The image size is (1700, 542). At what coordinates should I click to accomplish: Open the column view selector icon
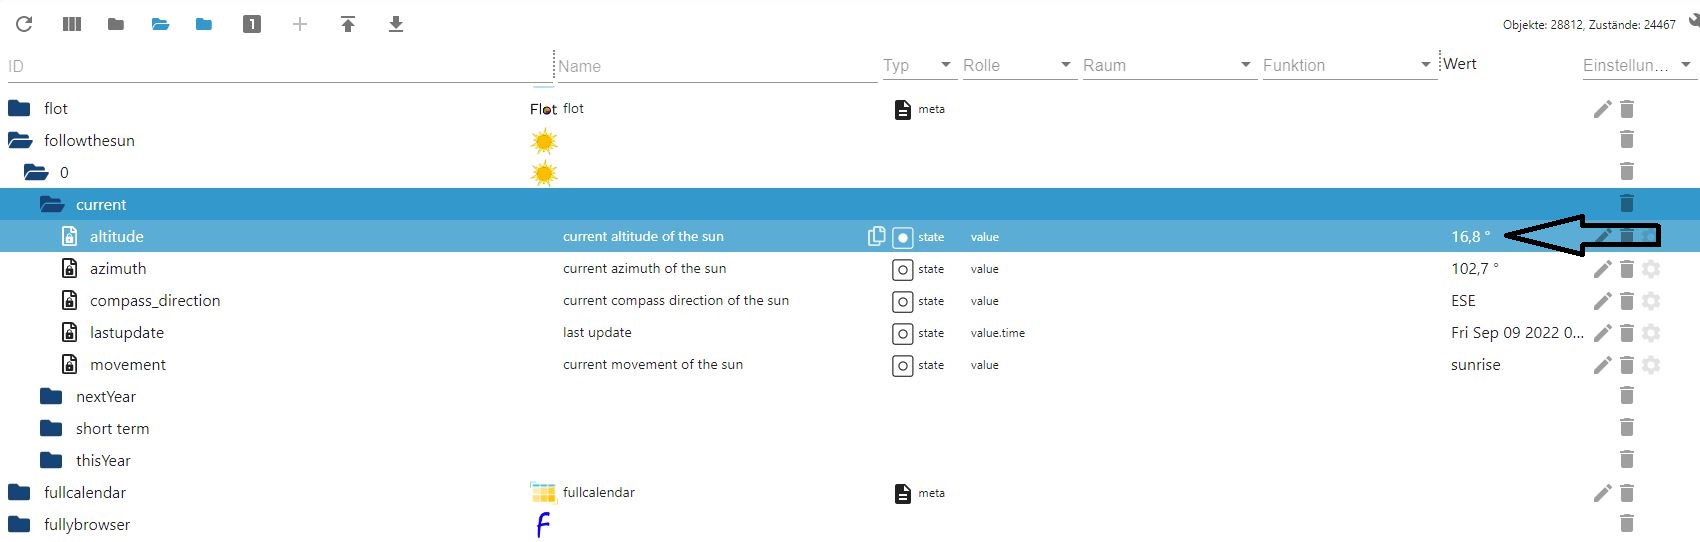72,24
